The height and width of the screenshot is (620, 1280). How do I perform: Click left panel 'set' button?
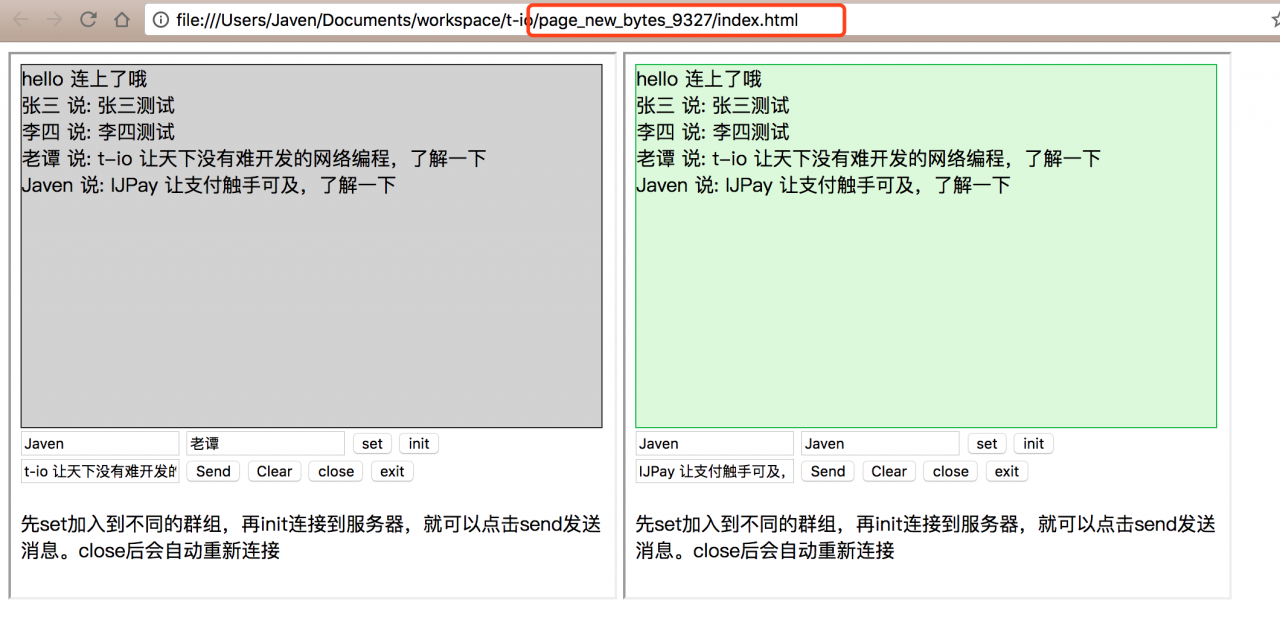372,444
